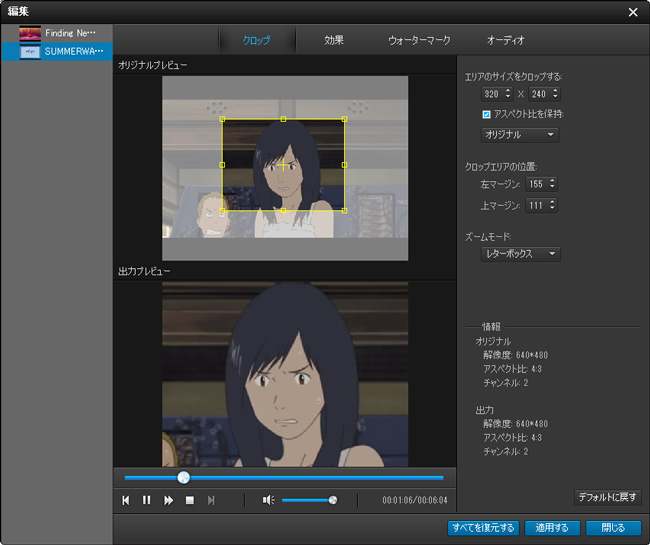
Task: Open the ウォーターマーク tab
Action: [419, 41]
